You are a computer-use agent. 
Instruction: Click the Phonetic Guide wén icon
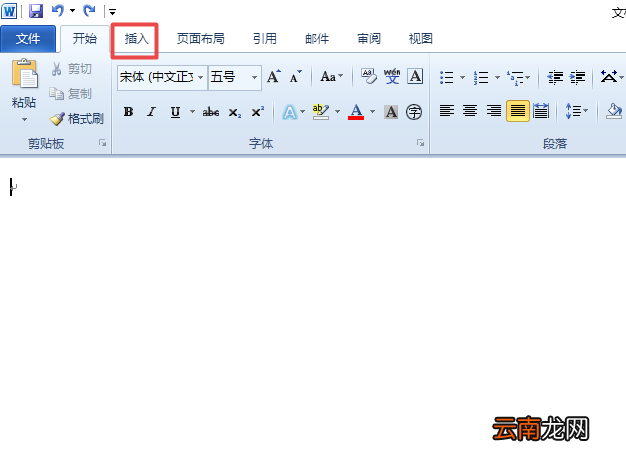(x=392, y=76)
